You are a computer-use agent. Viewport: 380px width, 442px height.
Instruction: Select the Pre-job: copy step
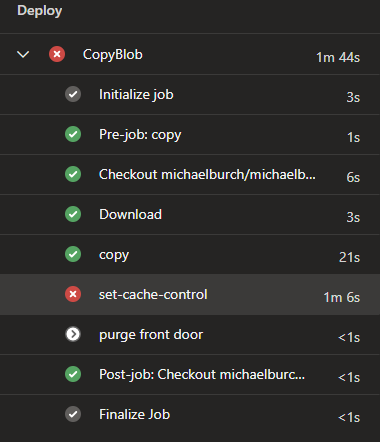[x=190, y=135]
